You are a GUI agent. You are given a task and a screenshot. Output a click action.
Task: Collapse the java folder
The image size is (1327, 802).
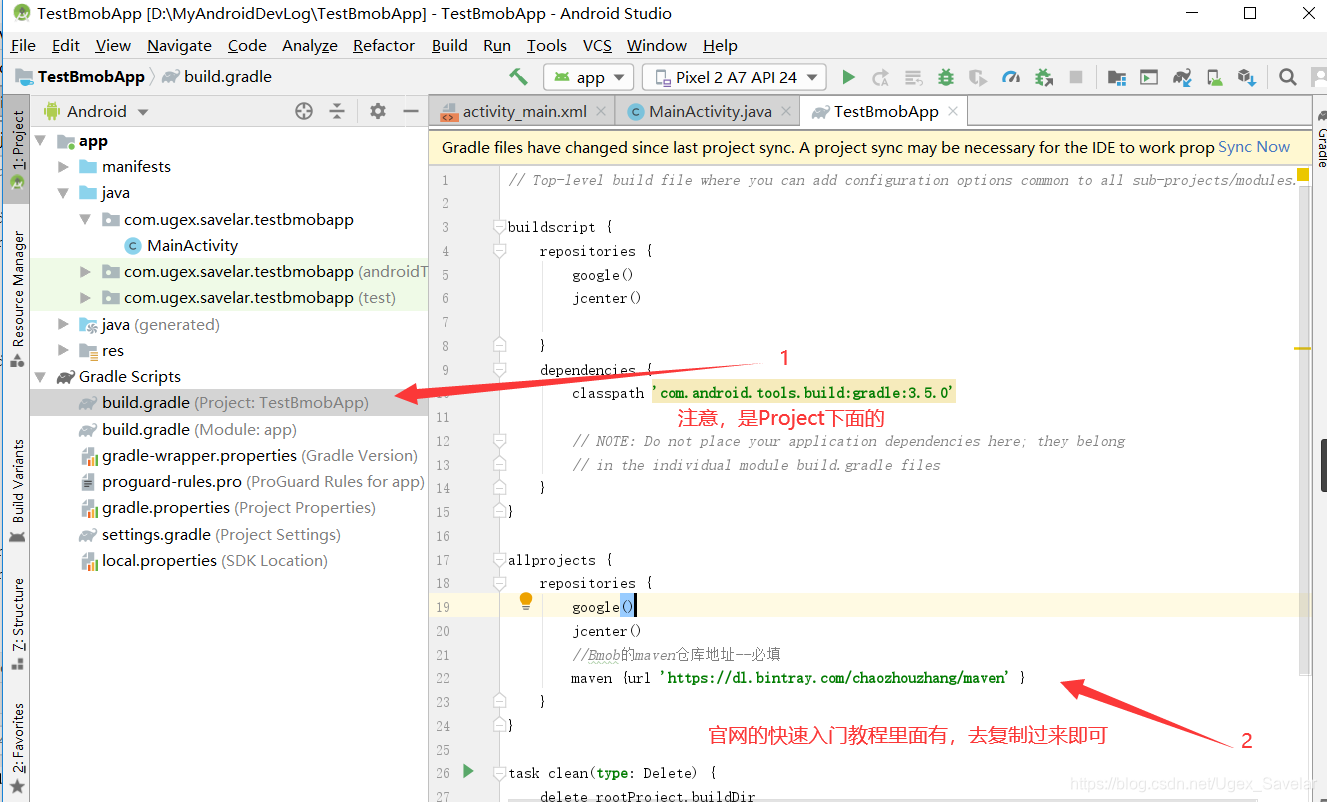(63, 193)
